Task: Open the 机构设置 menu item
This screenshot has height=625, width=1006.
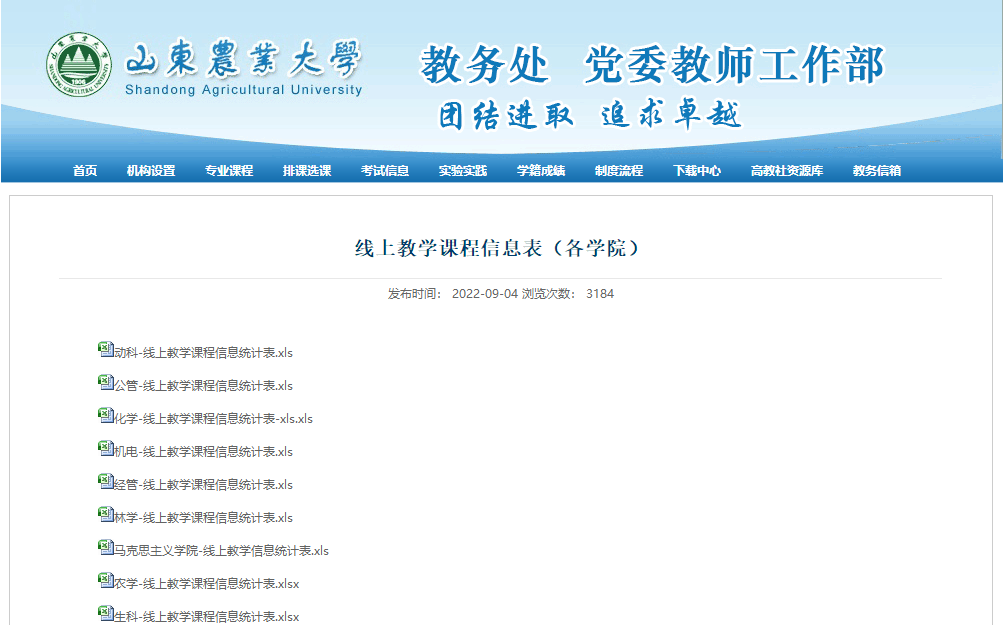Action: click(x=151, y=171)
